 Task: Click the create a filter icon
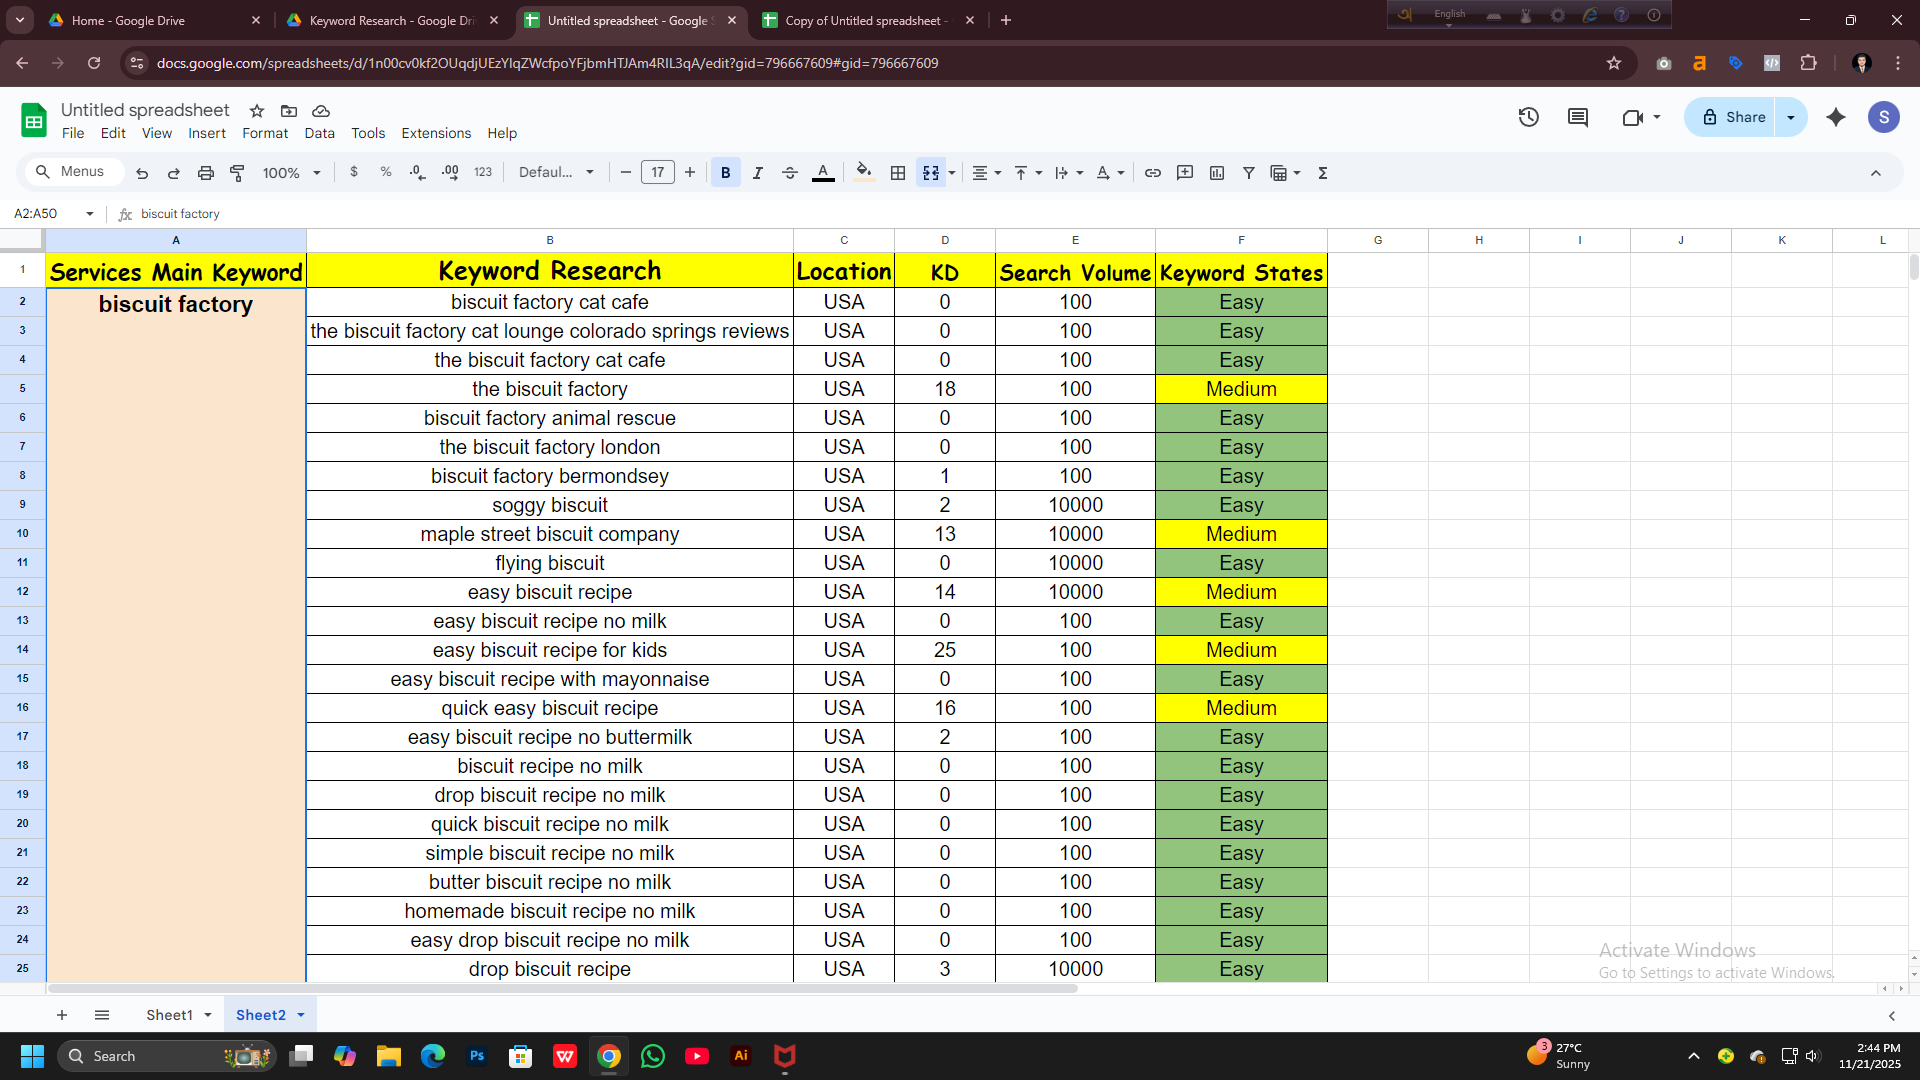click(1248, 173)
